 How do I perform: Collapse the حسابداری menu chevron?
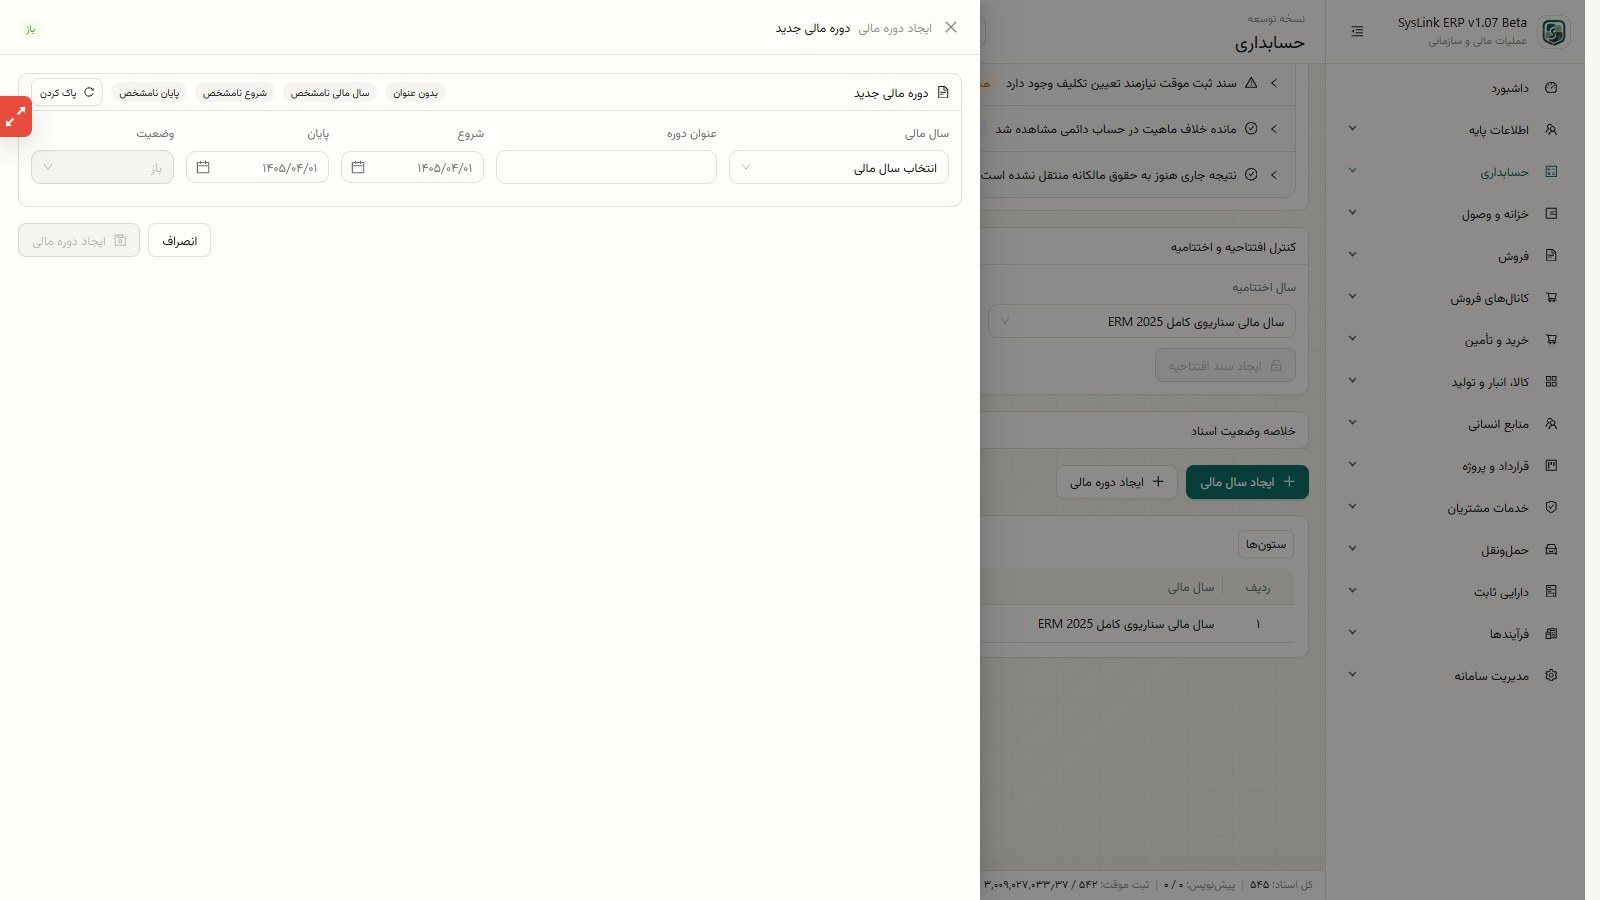(x=1352, y=171)
